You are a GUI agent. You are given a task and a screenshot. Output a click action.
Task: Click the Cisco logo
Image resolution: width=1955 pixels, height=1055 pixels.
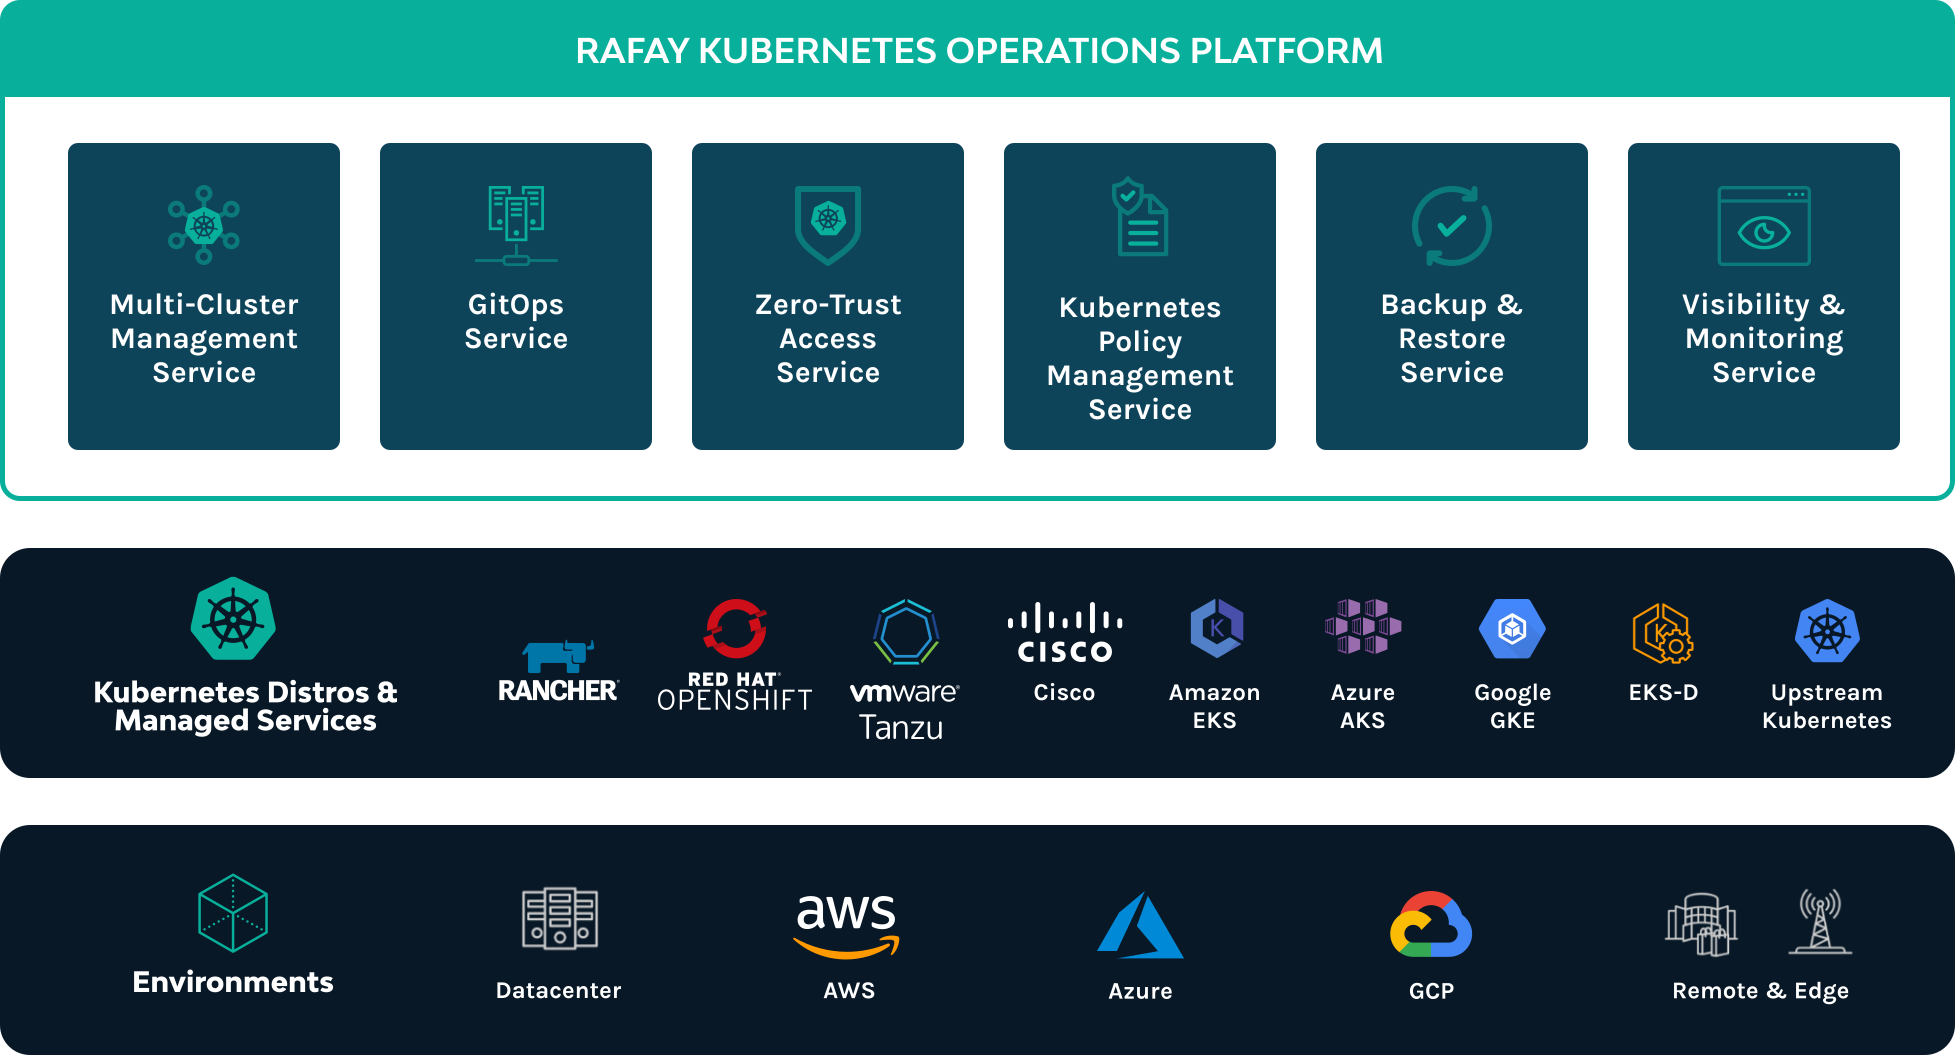(1065, 633)
